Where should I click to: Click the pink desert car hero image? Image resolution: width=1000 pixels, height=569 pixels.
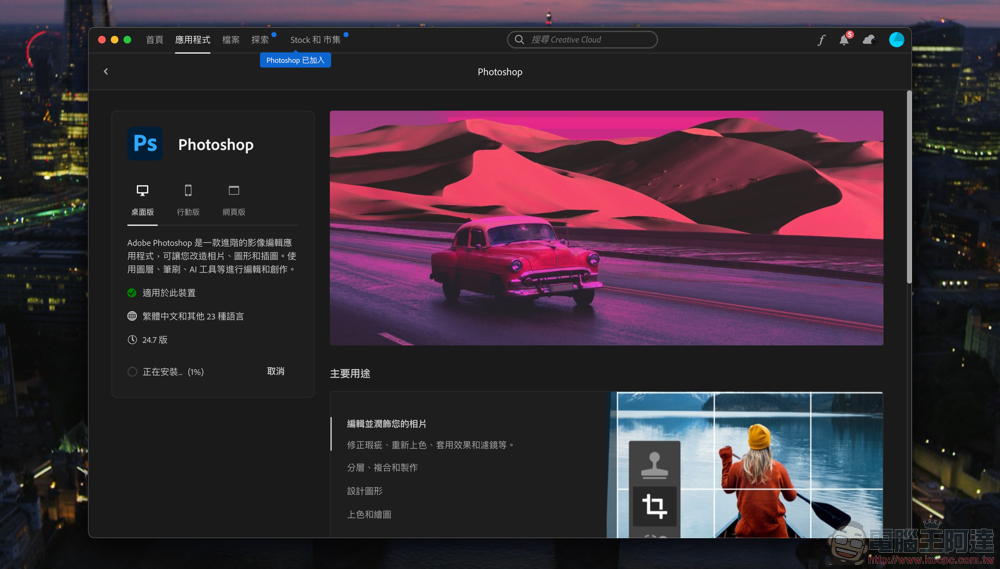606,228
